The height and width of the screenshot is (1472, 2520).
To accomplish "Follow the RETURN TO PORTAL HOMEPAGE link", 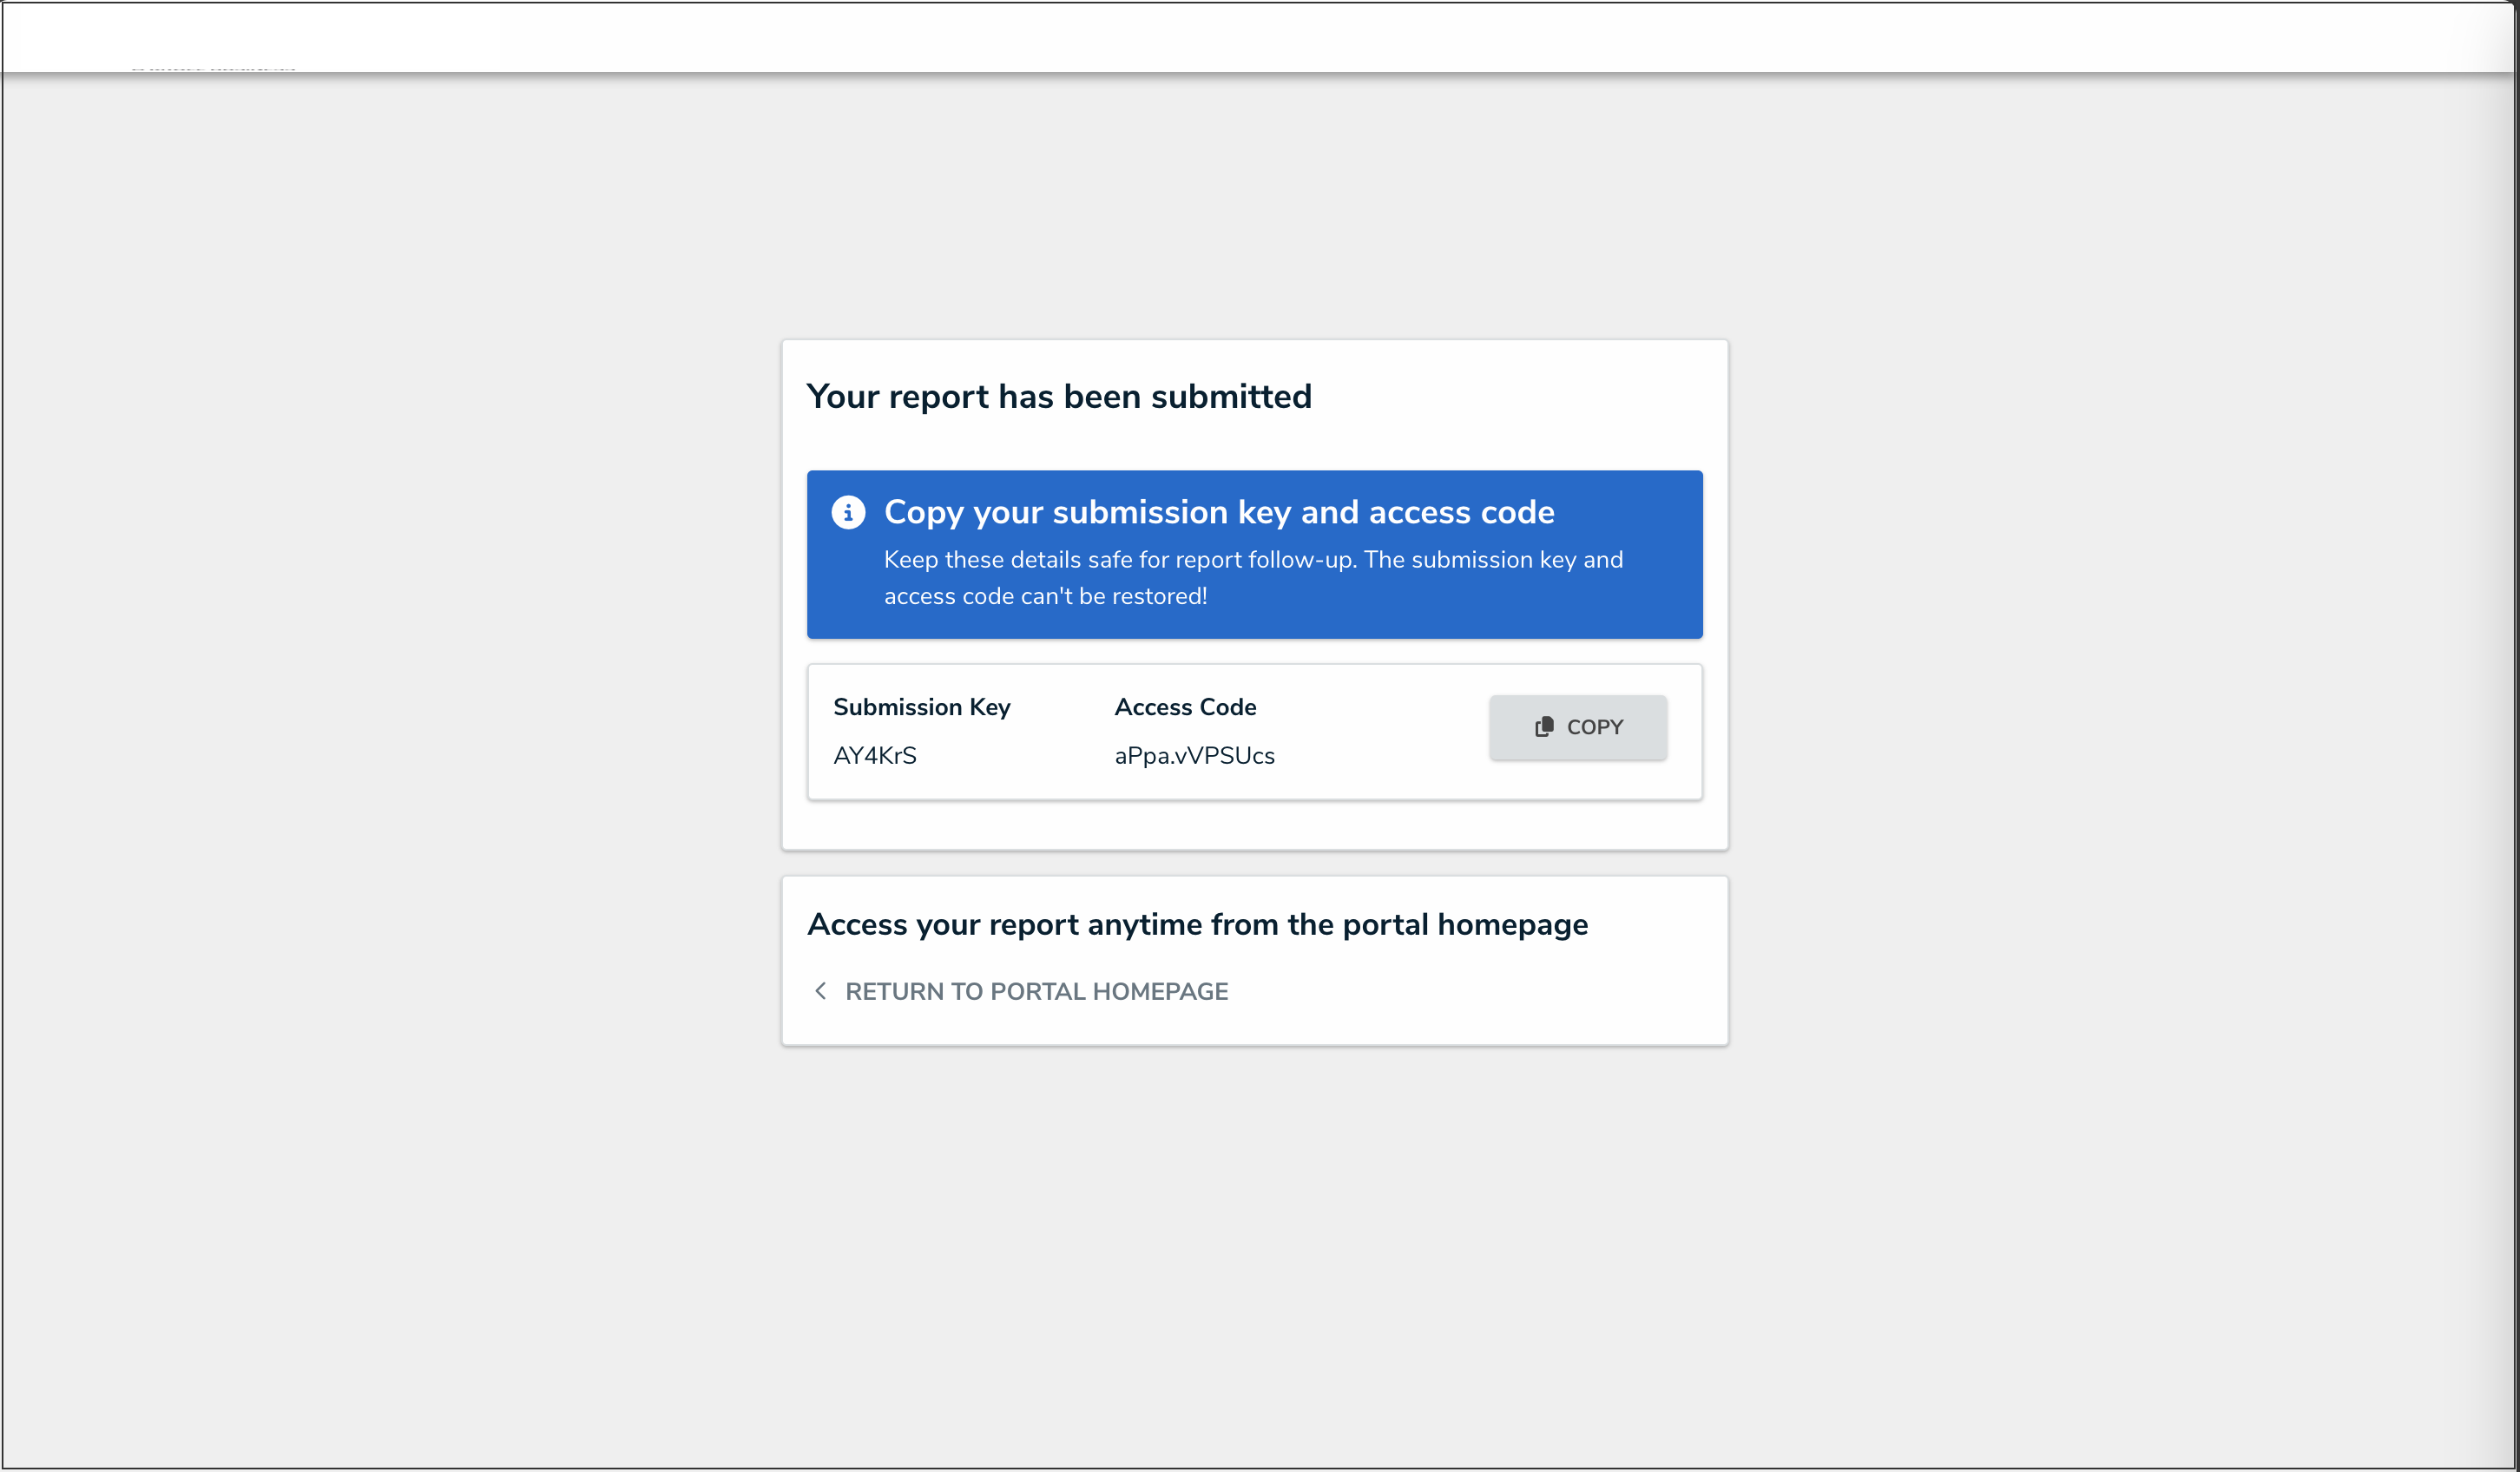I will pos(1037,991).
